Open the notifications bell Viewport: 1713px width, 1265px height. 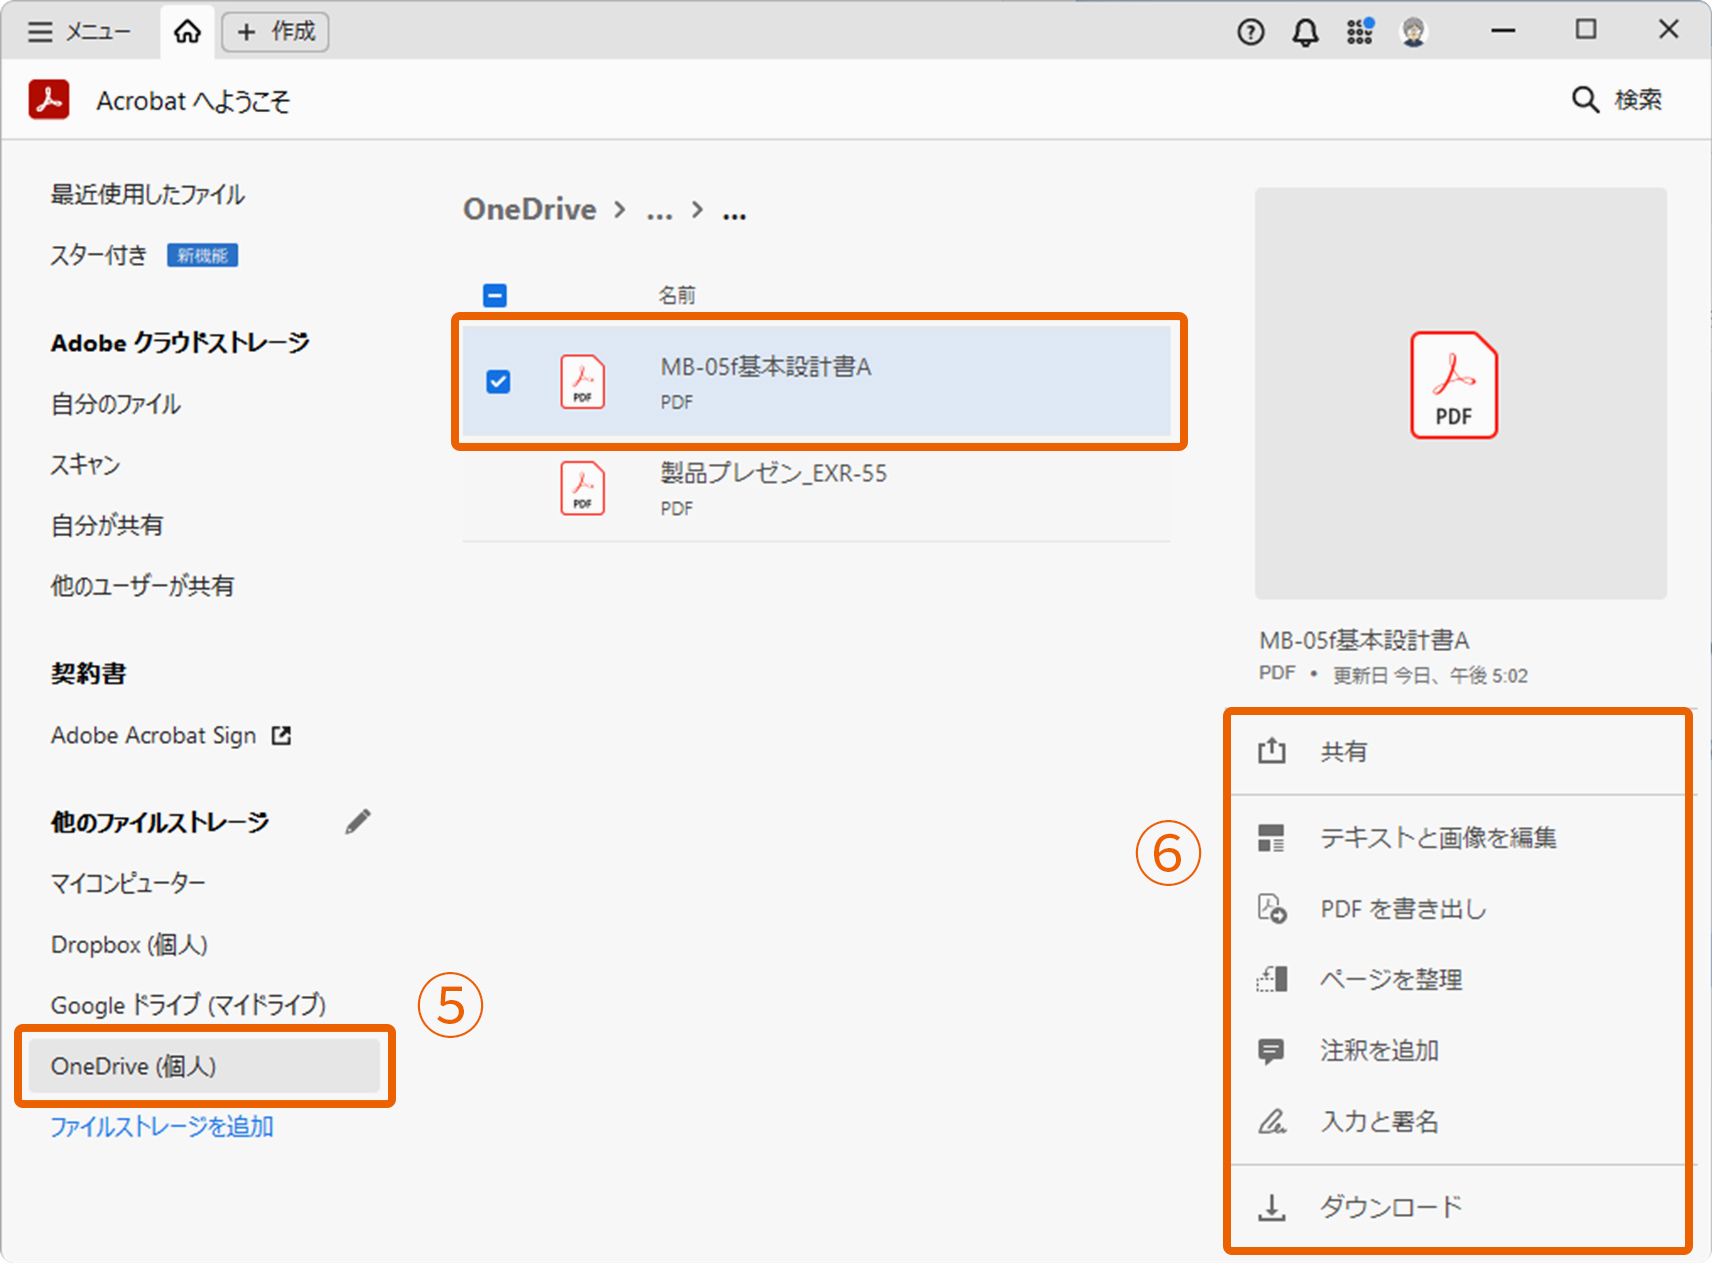pyautogui.click(x=1305, y=32)
